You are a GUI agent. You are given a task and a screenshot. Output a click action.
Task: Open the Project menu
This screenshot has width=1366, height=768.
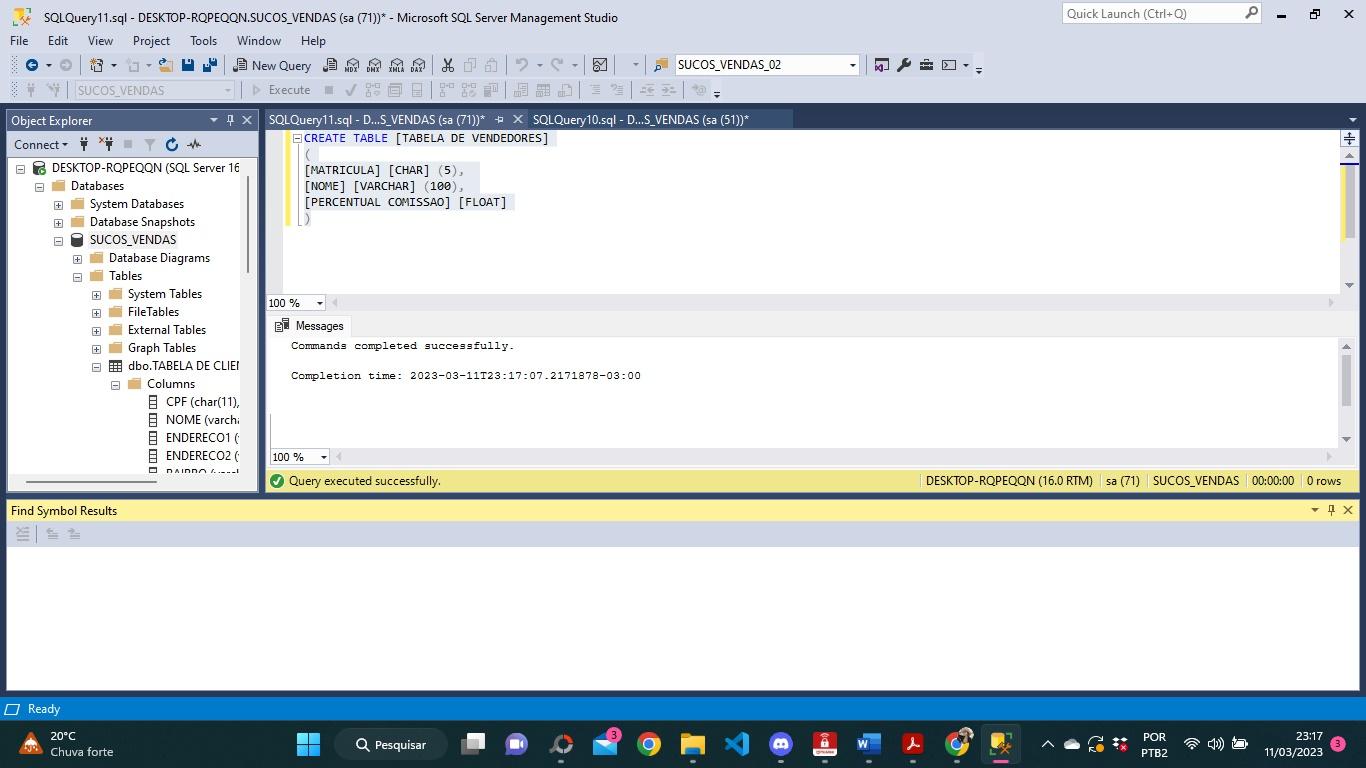coord(151,41)
